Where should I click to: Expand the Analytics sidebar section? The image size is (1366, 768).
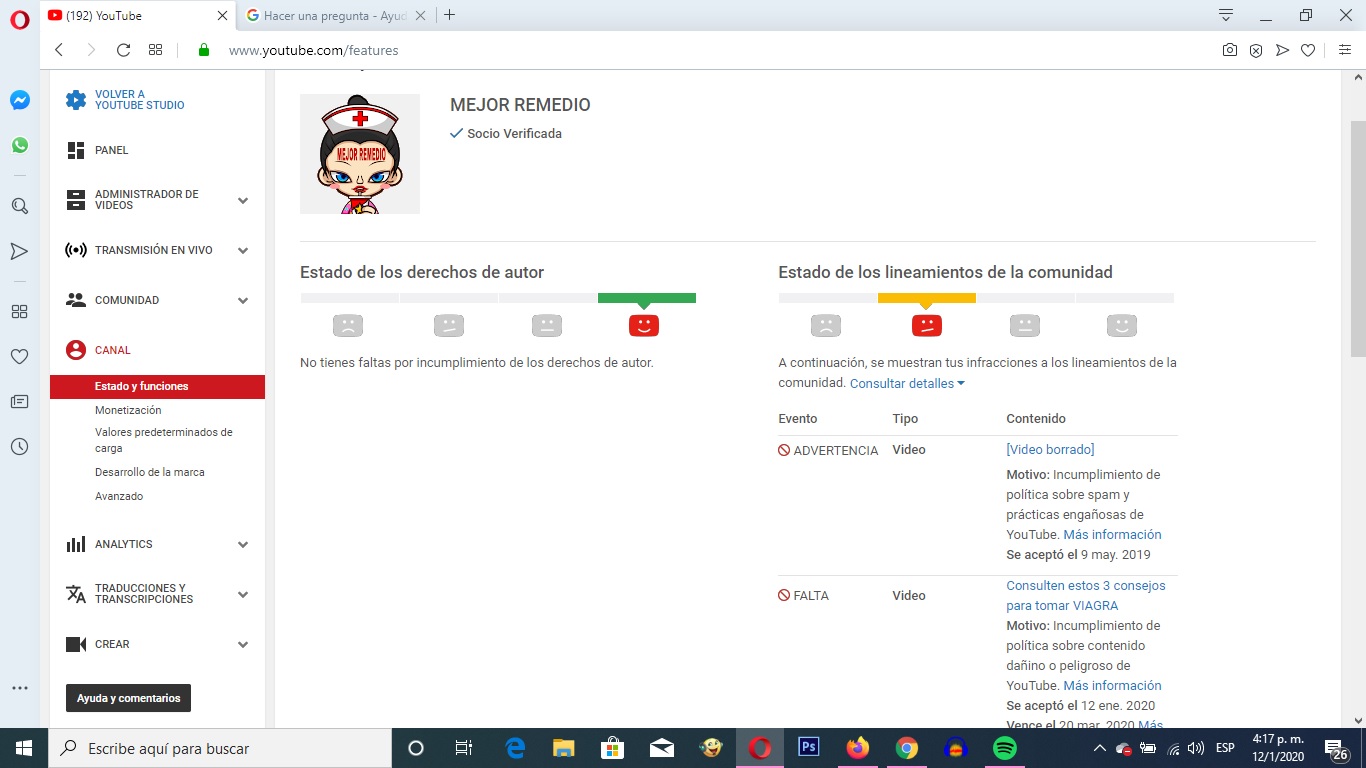pyautogui.click(x=243, y=544)
